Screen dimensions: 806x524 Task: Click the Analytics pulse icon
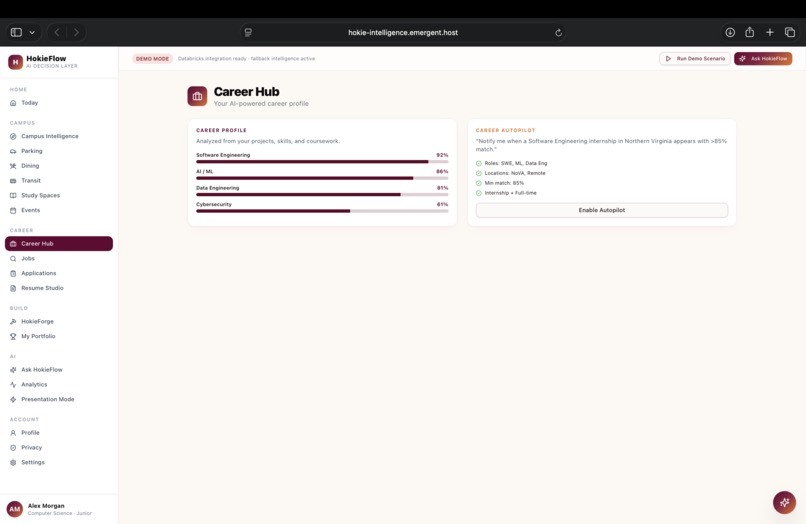(13, 385)
